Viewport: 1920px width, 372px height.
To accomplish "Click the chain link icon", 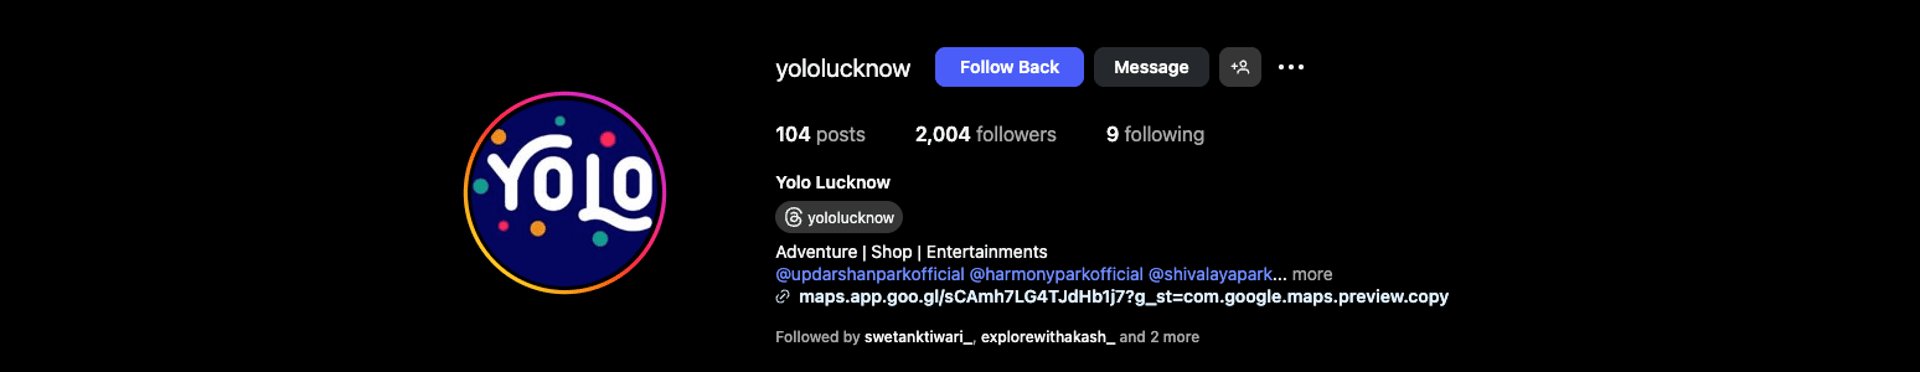I will 783,297.
